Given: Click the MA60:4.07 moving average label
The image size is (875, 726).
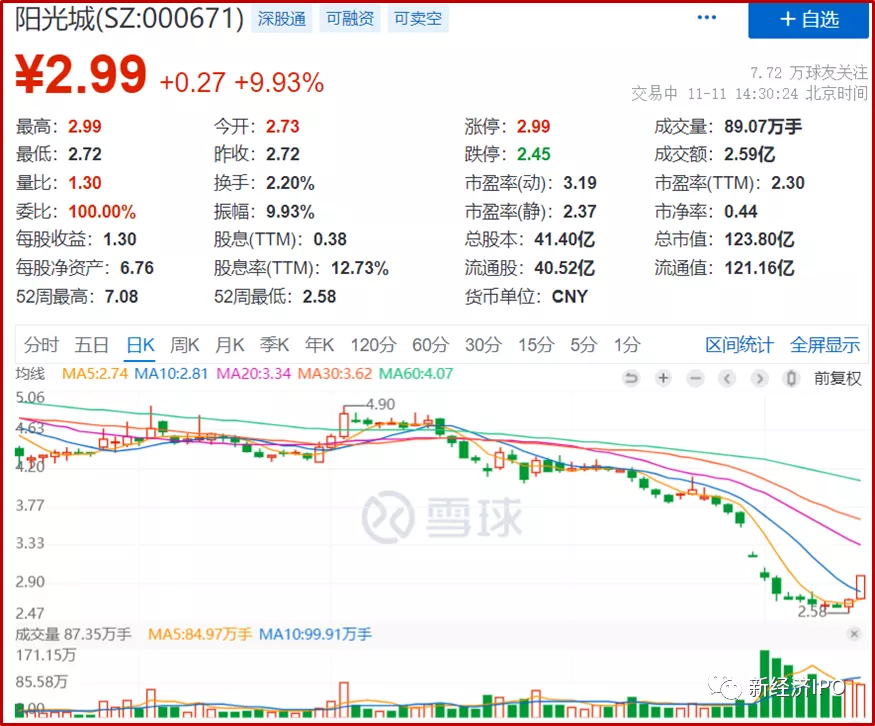Looking at the screenshot, I should pos(416,373).
